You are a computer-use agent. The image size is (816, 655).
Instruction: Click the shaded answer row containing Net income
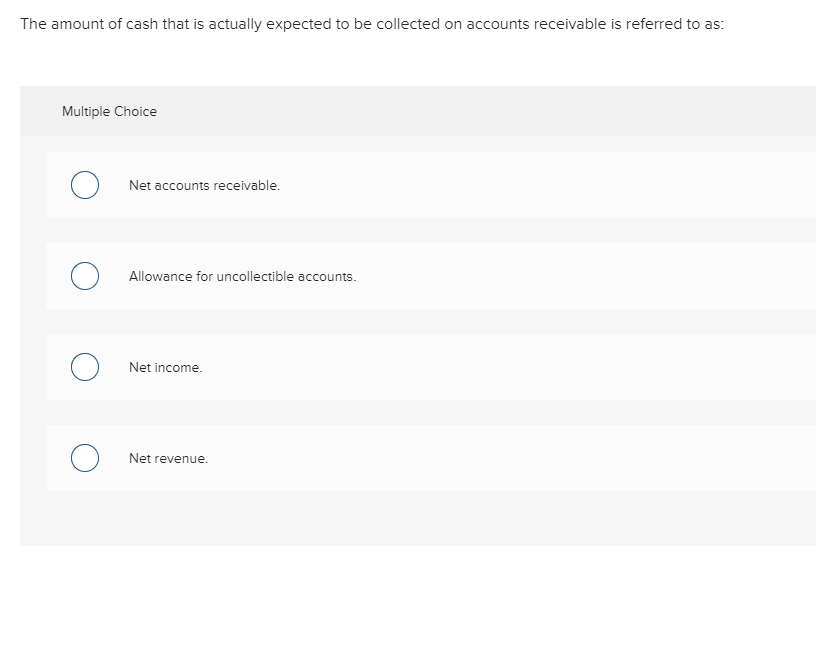pos(400,367)
